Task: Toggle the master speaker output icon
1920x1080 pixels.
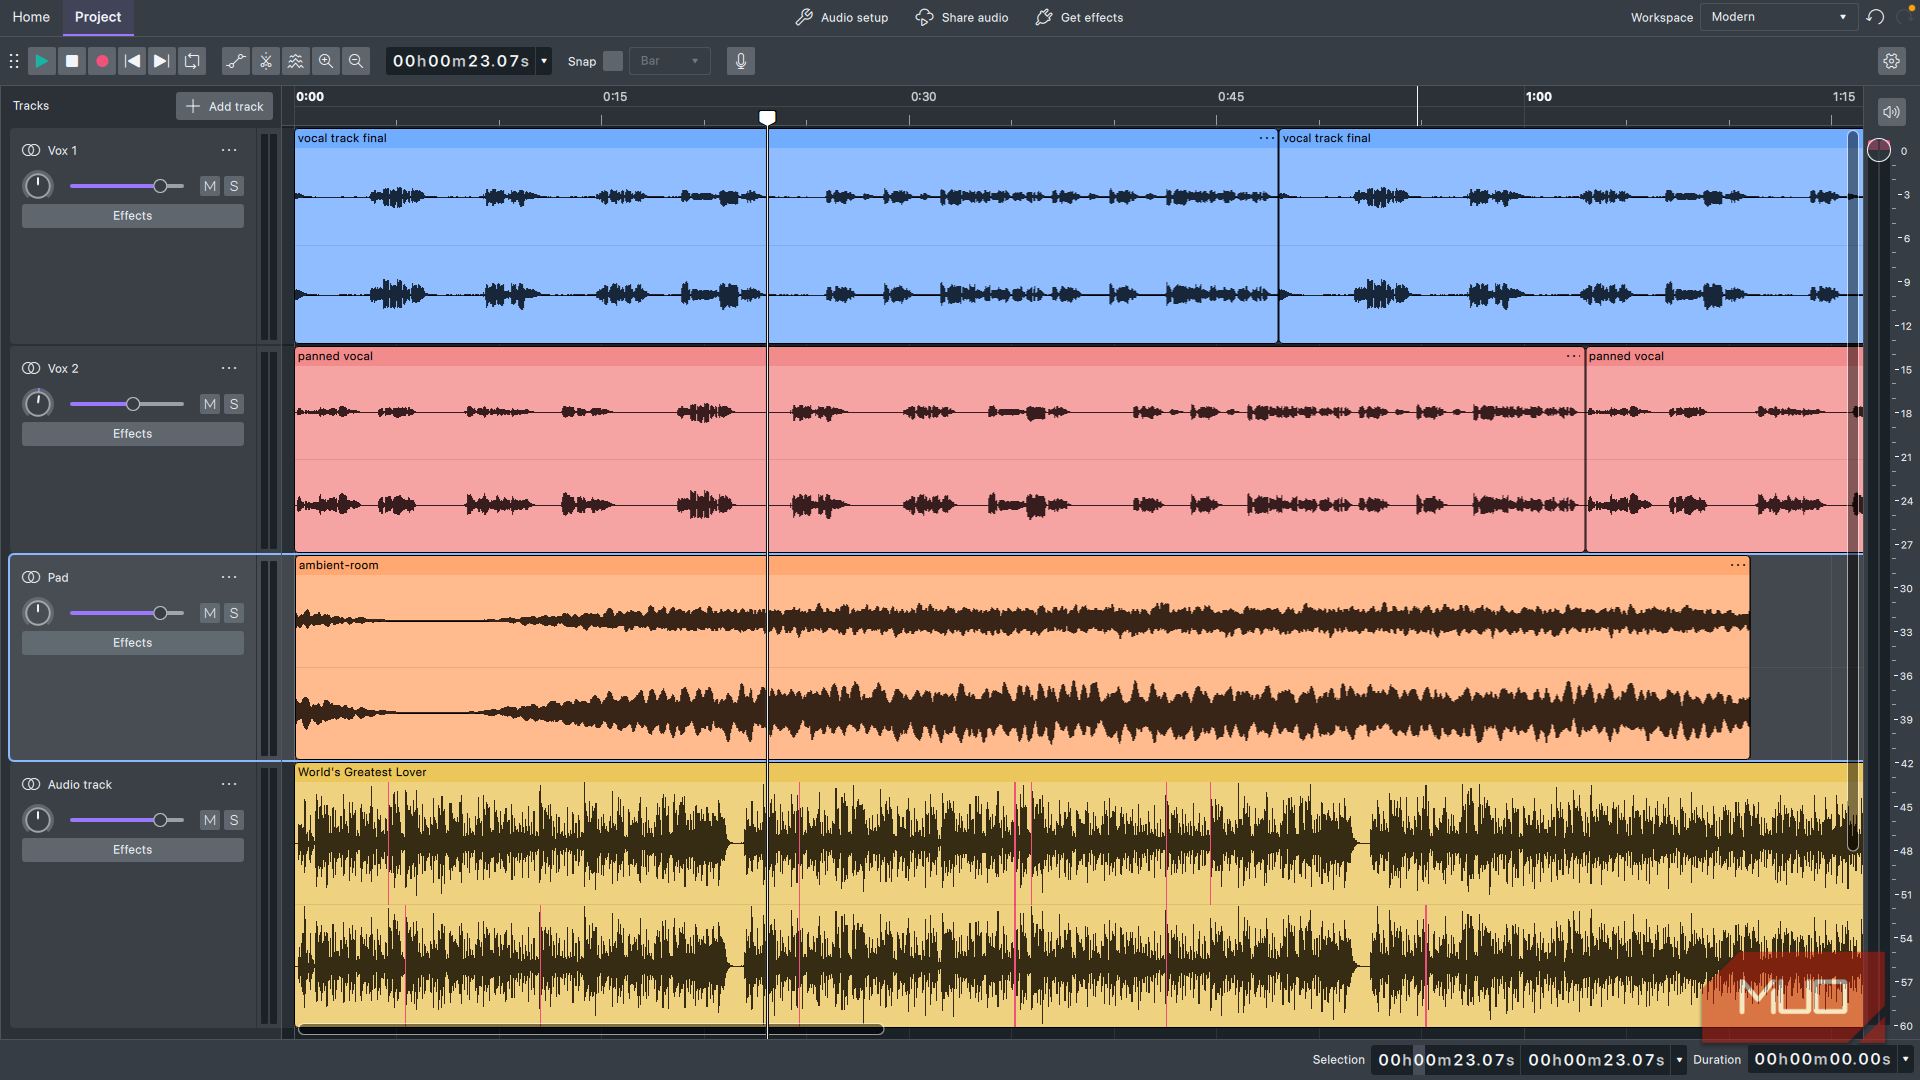Action: pyautogui.click(x=1891, y=112)
